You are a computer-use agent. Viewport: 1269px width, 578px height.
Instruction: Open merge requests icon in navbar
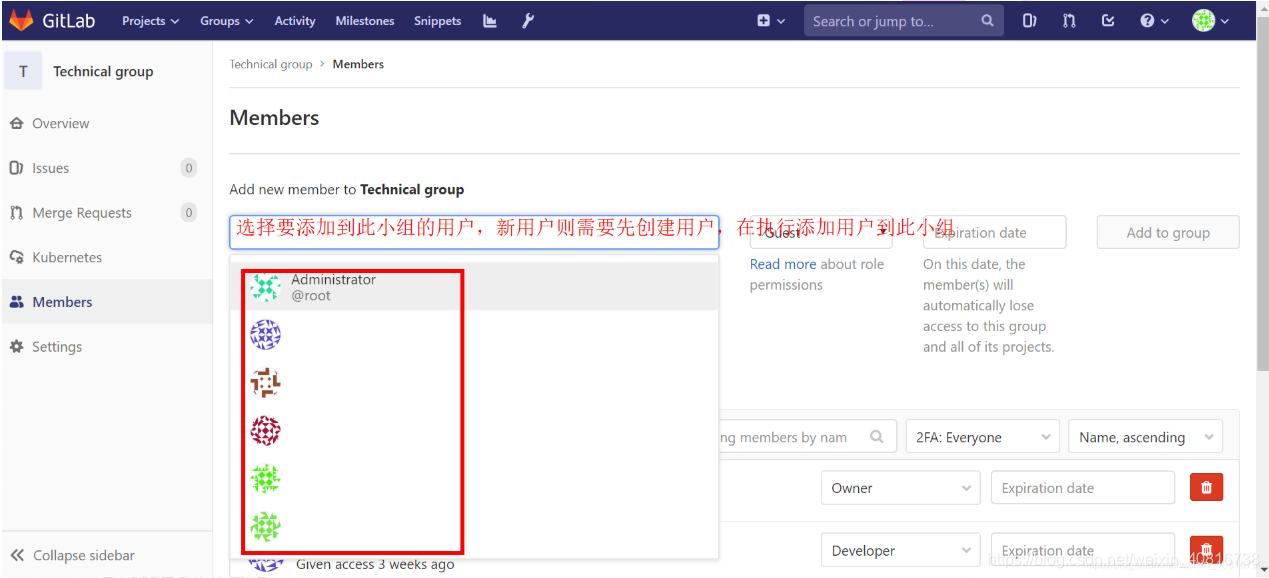point(1068,20)
